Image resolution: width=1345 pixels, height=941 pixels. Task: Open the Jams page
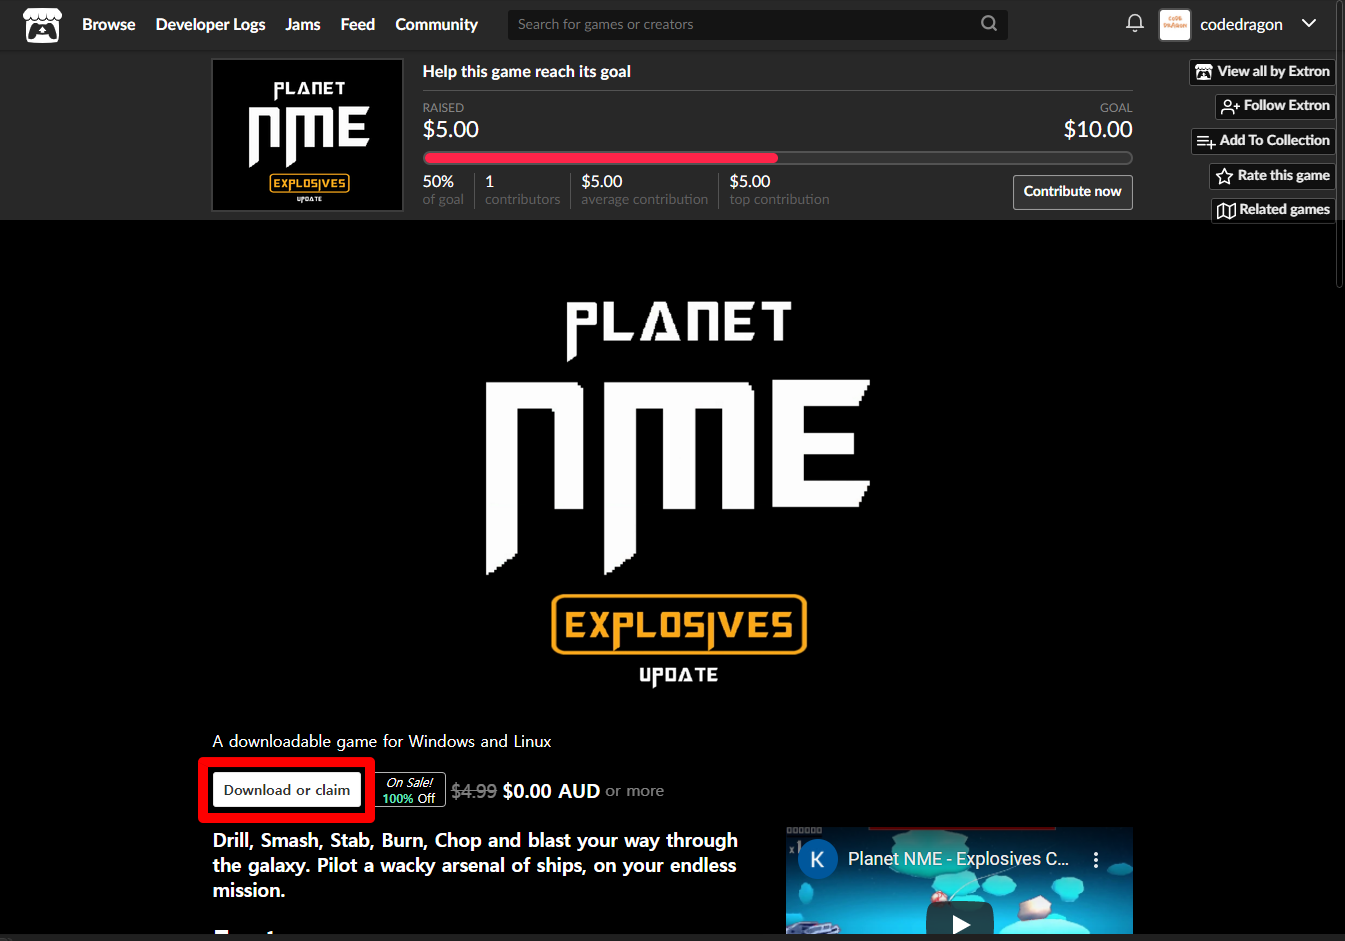tap(303, 24)
